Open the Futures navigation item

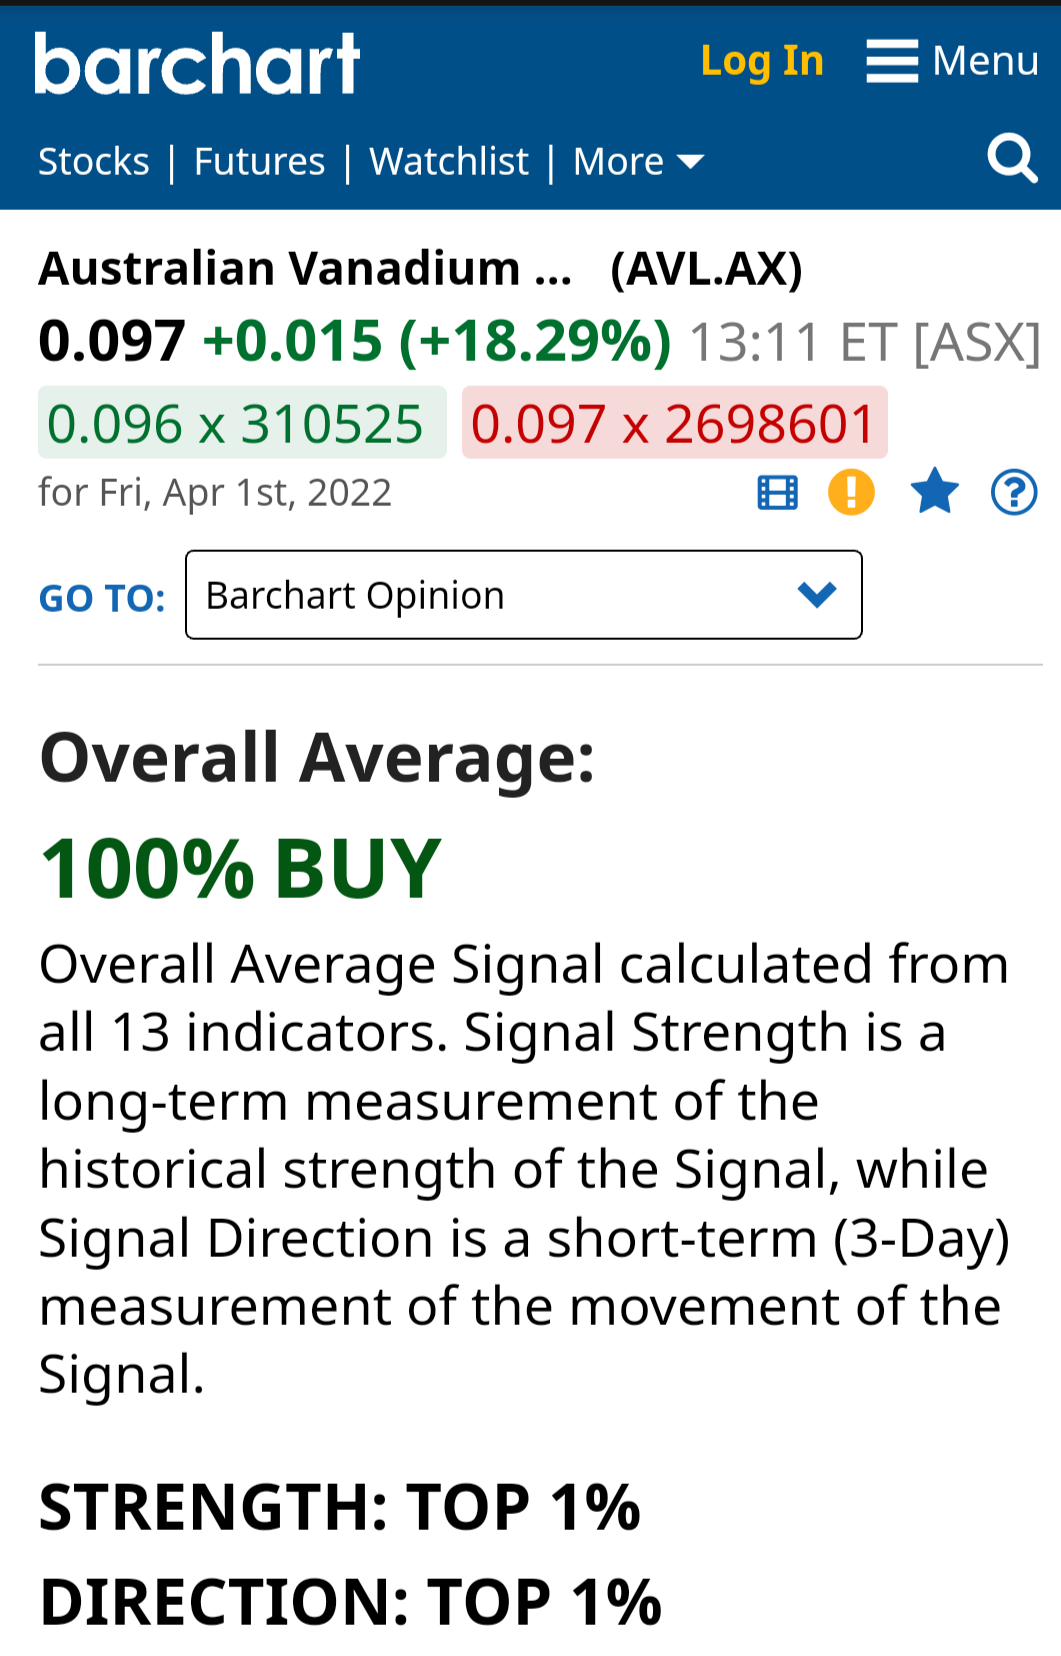coord(259,161)
